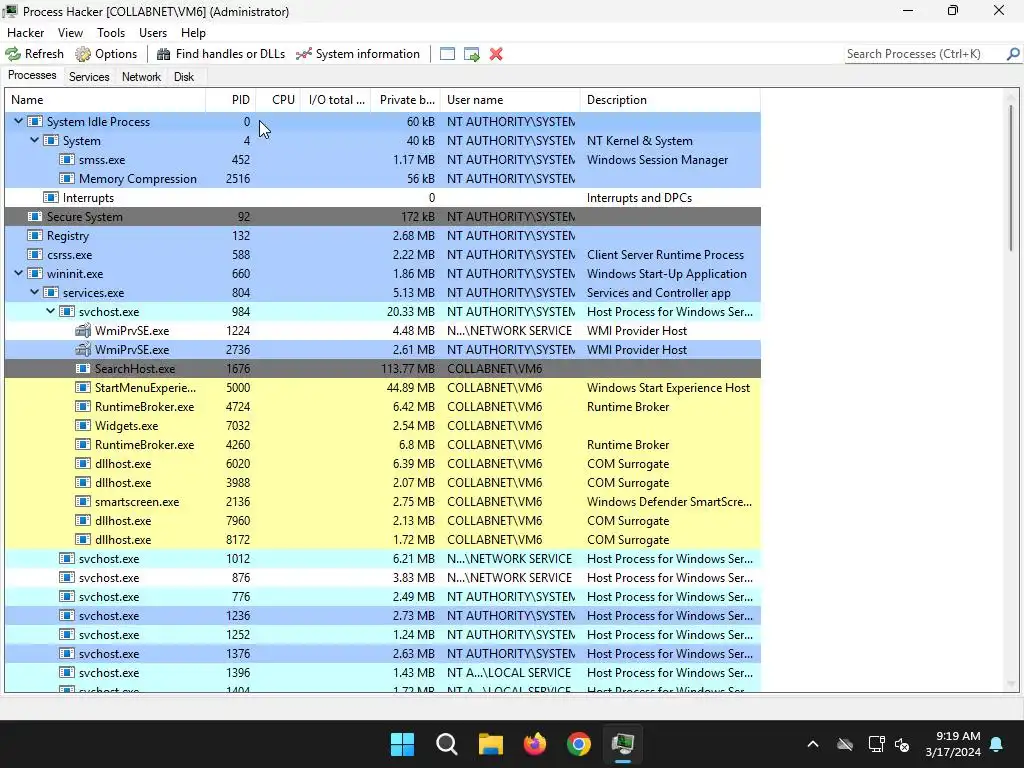Viewport: 1024px width, 768px height.
Task: Launch Firefox from the taskbar
Action: point(535,744)
